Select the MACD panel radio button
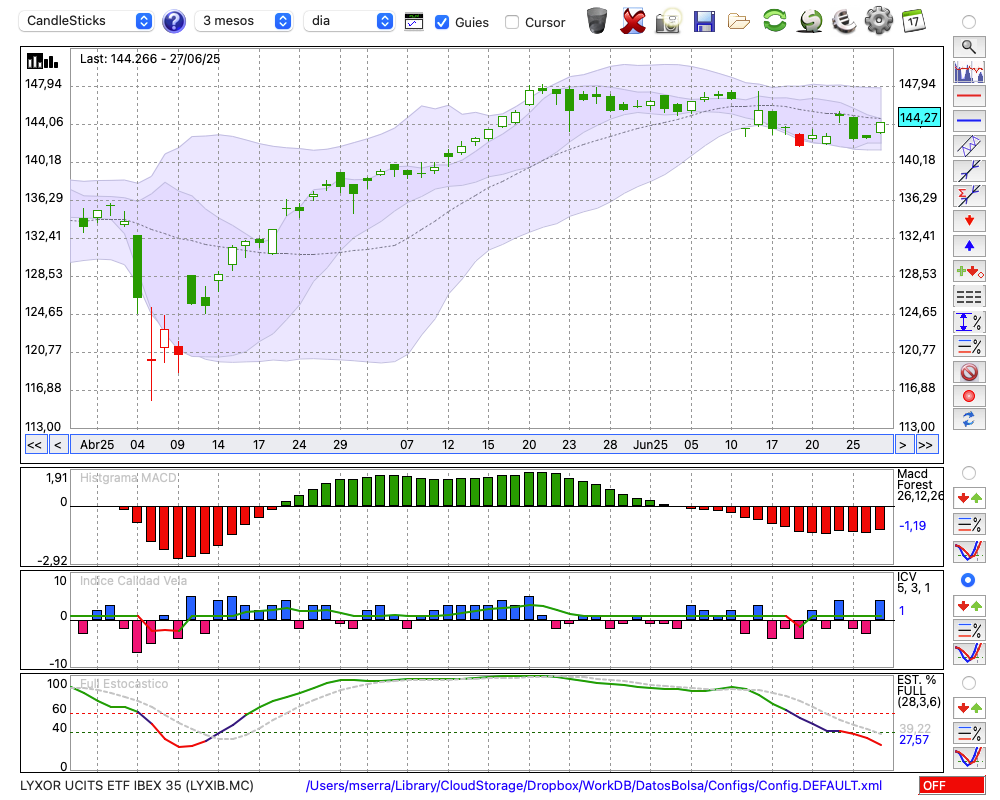Viewport: 1000px width, 800px height. pos(969,473)
